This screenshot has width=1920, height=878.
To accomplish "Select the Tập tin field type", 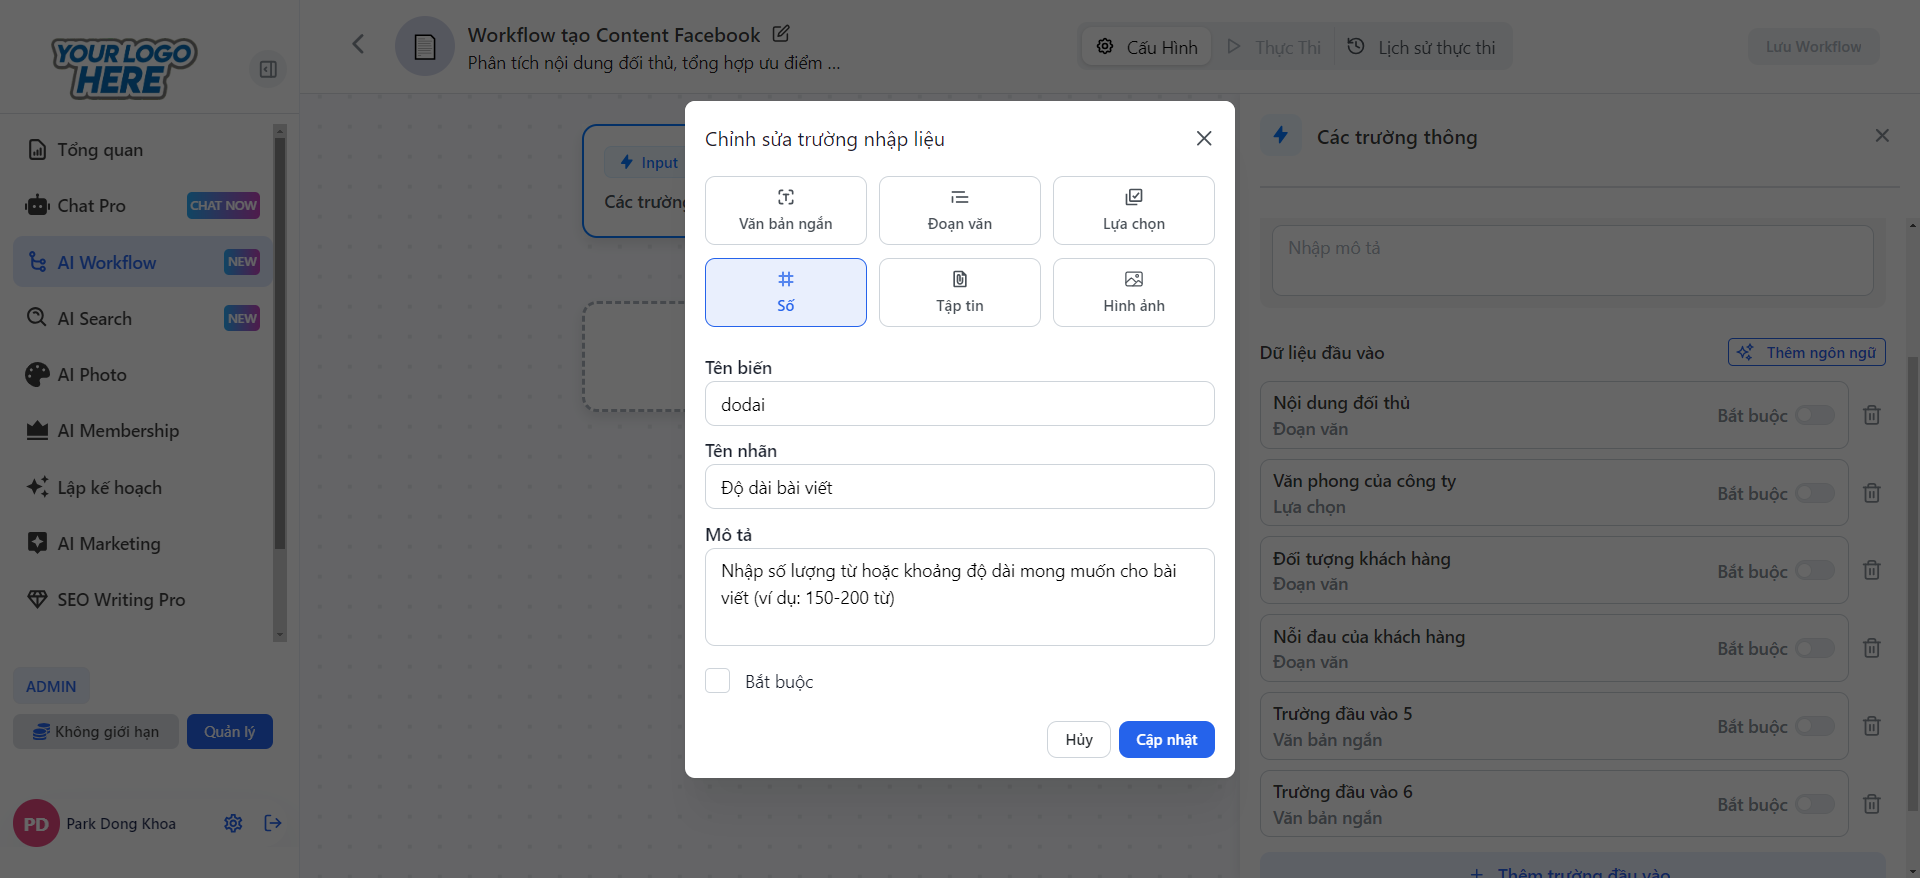I will tap(959, 292).
